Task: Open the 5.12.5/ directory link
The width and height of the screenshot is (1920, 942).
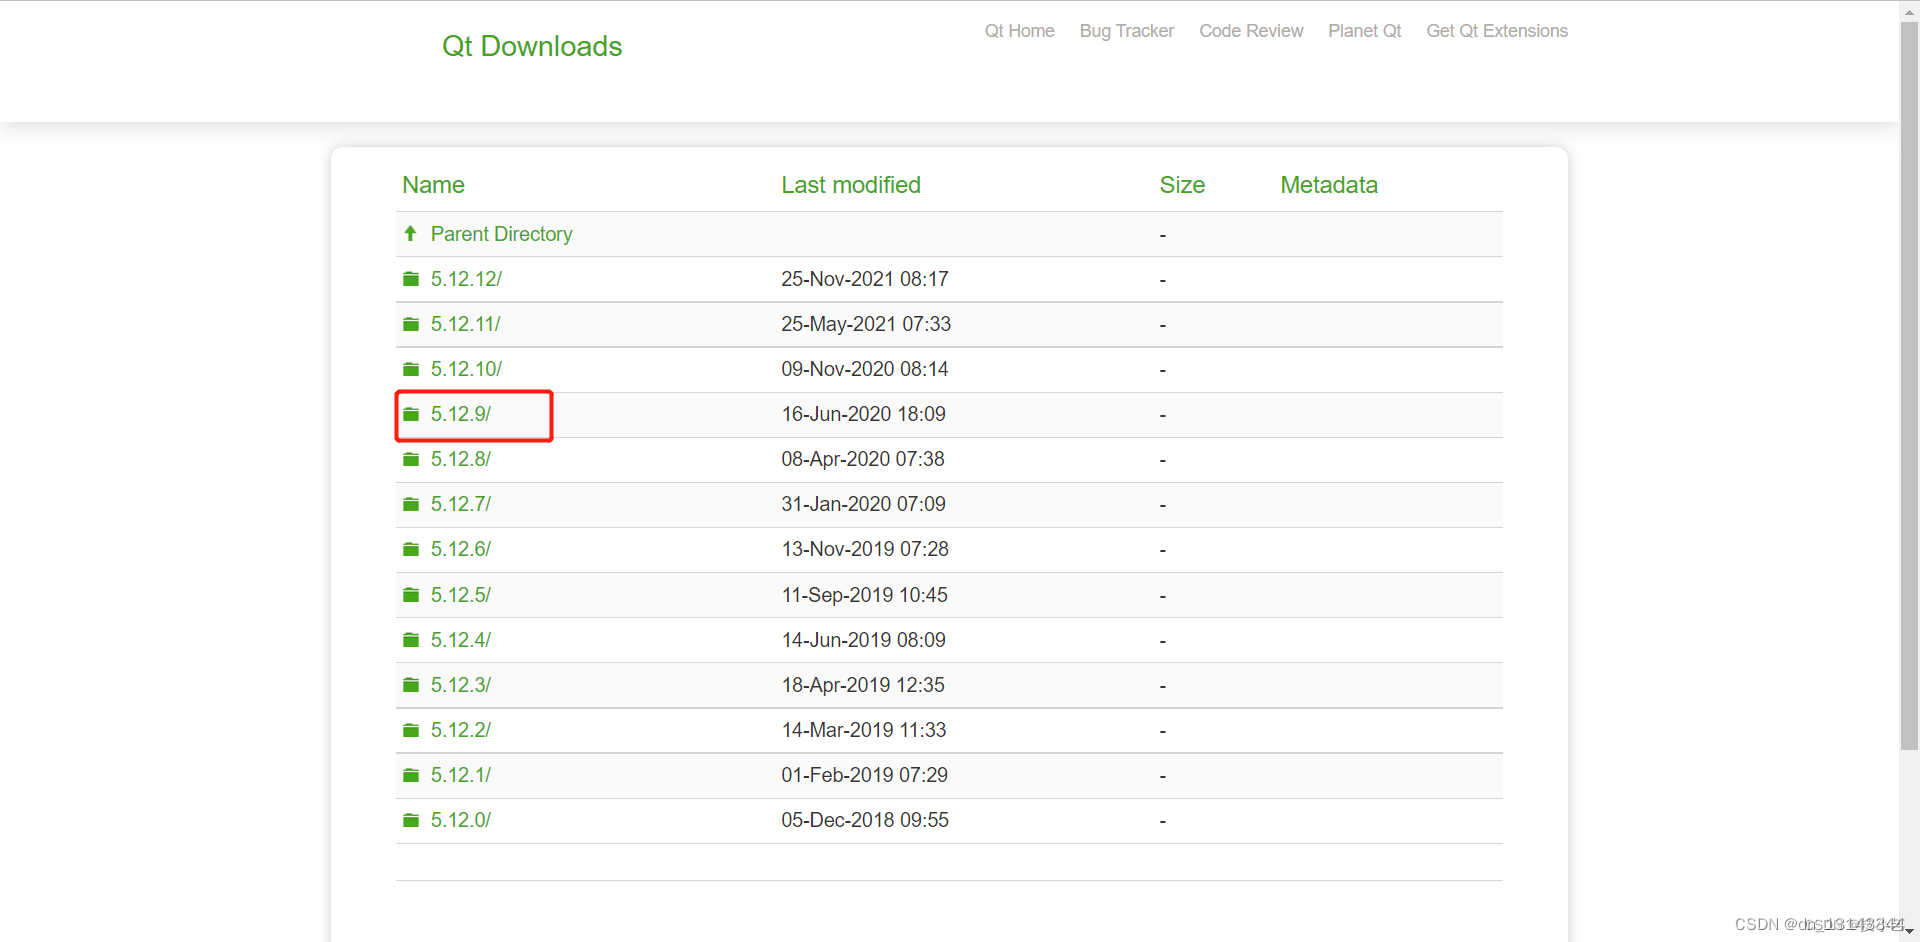Action: click(x=461, y=595)
